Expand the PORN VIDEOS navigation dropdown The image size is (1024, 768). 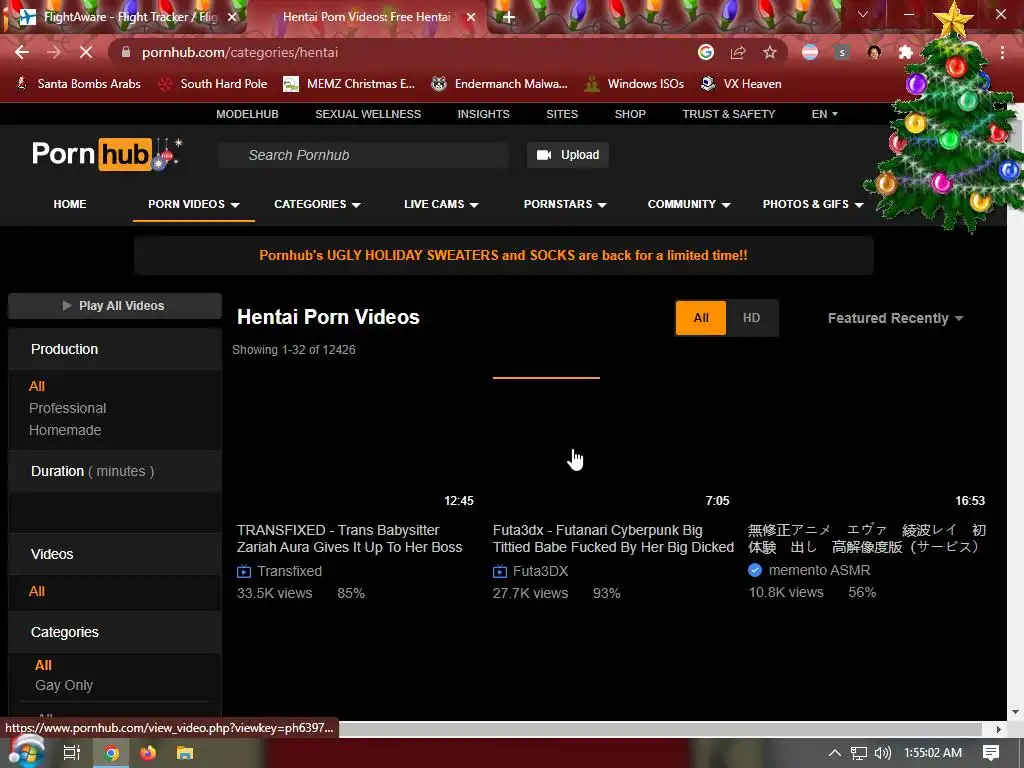tap(193, 204)
